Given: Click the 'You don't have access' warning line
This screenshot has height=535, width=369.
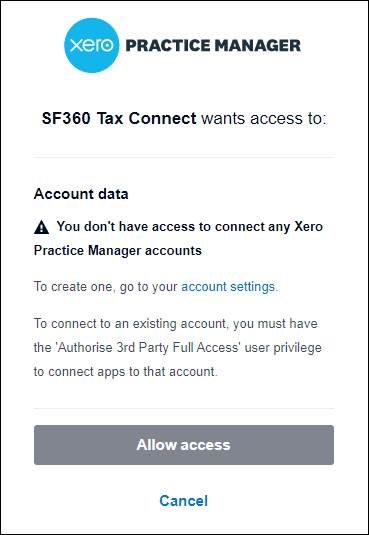Looking at the screenshot, I should (189, 227).
